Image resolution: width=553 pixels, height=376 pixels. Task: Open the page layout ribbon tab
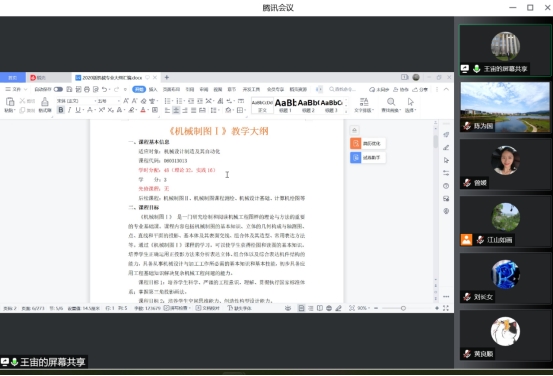pyautogui.click(x=171, y=89)
